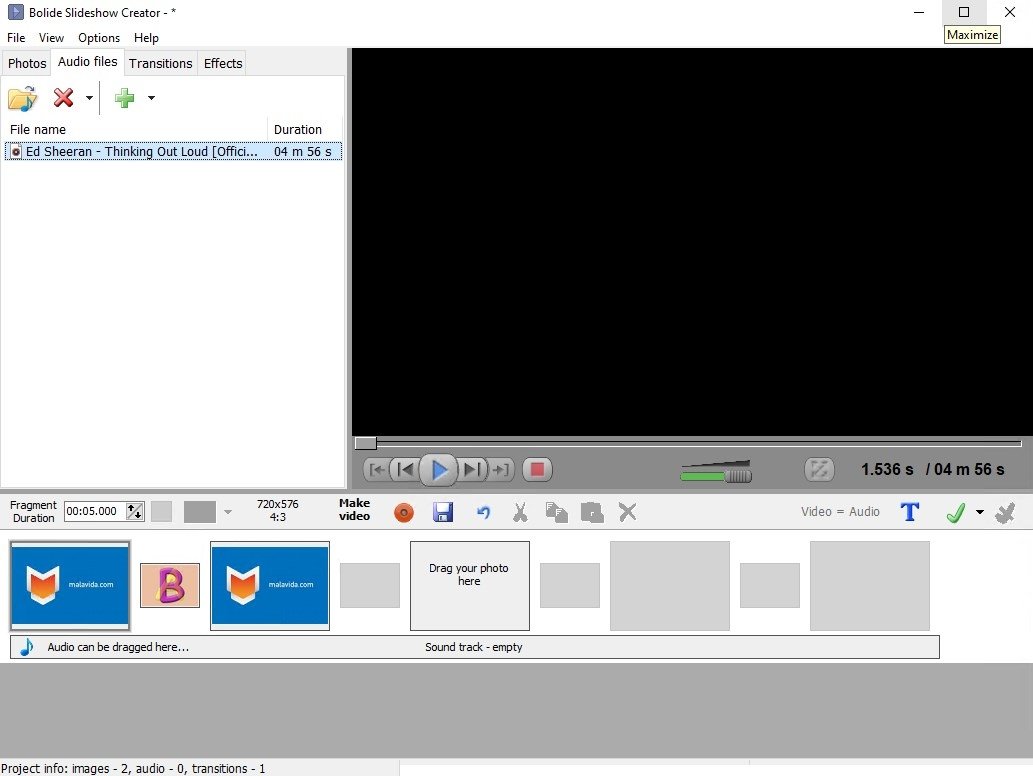Image resolution: width=1033 pixels, height=776 pixels.
Task: Click the Fragment Duration time field
Action: pos(95,511)
